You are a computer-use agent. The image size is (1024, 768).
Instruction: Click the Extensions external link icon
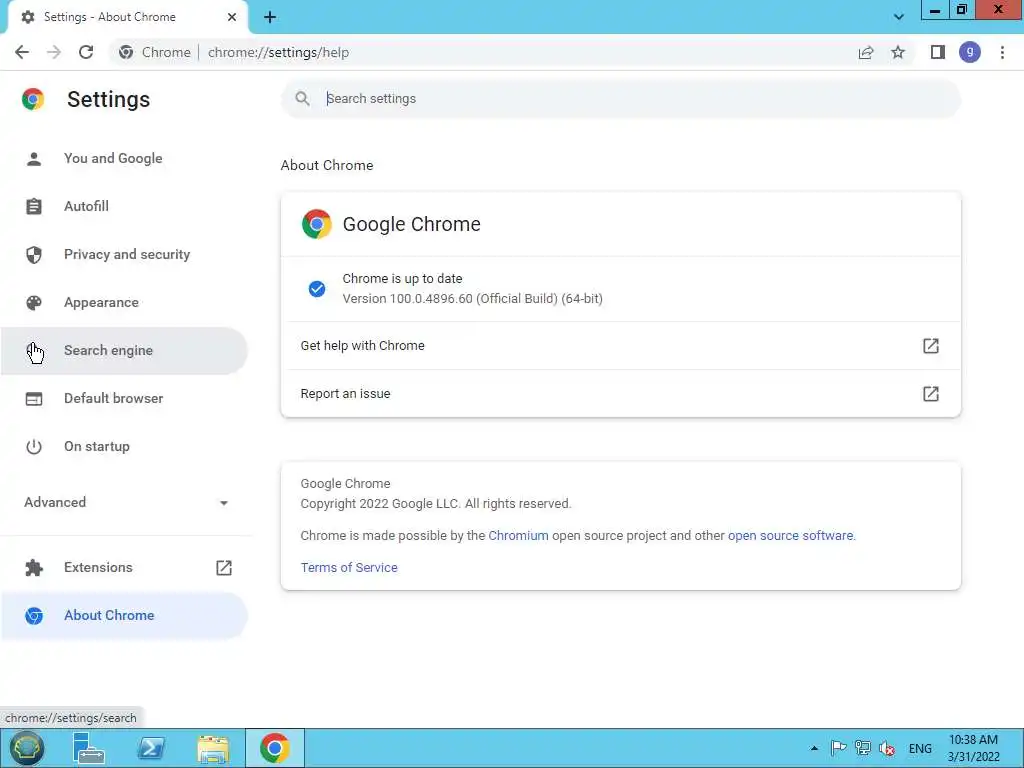pyautogui.click(x=223, y=568)
